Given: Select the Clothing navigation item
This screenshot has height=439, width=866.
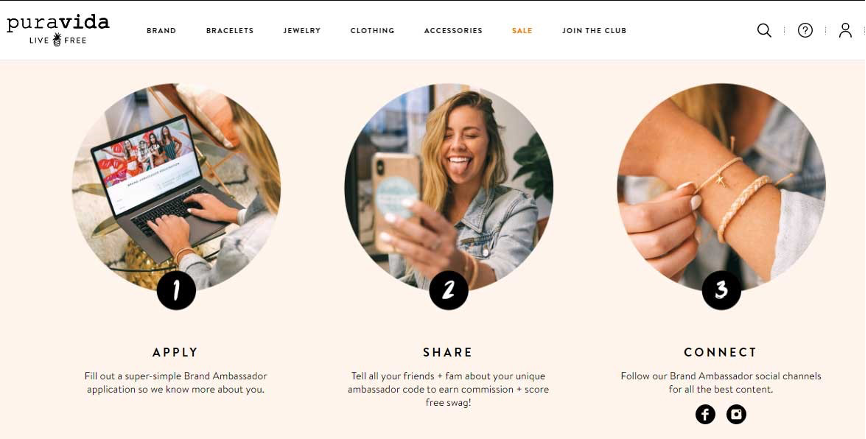Looking at the screenshot, I should 372,30.
